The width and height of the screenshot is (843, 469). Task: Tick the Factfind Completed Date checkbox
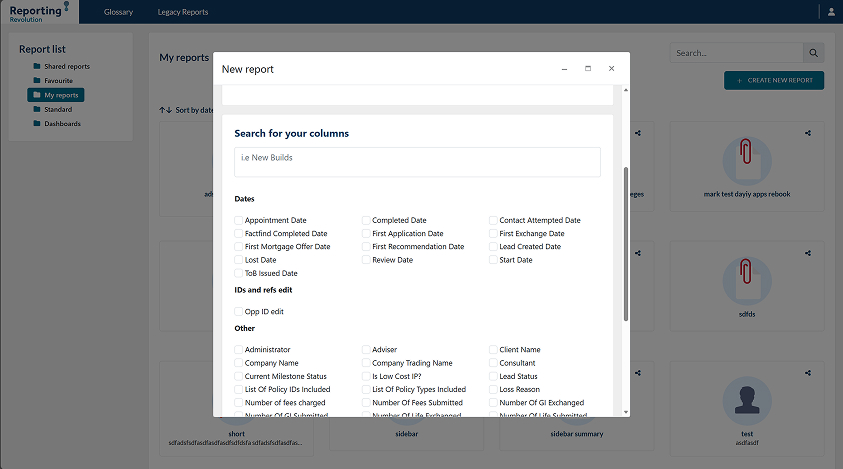[238, 233]
